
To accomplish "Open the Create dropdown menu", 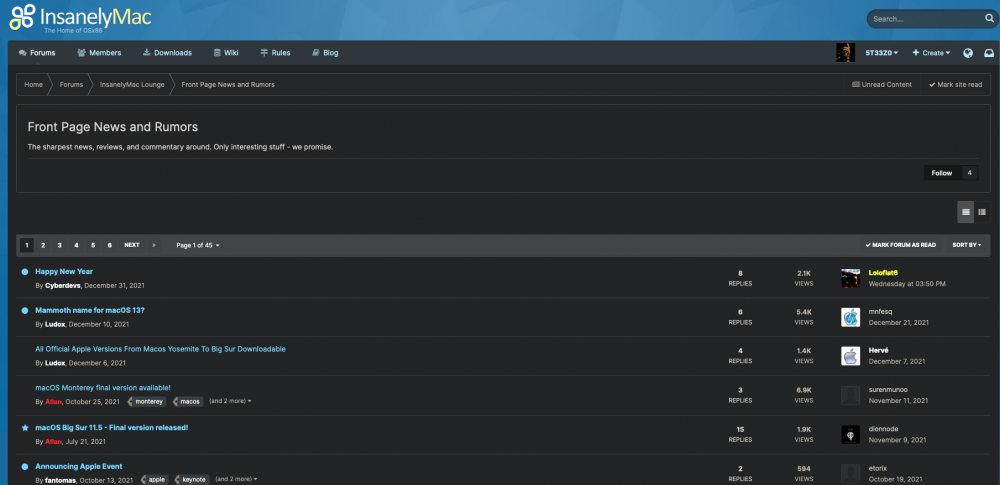I will point(931,53).
